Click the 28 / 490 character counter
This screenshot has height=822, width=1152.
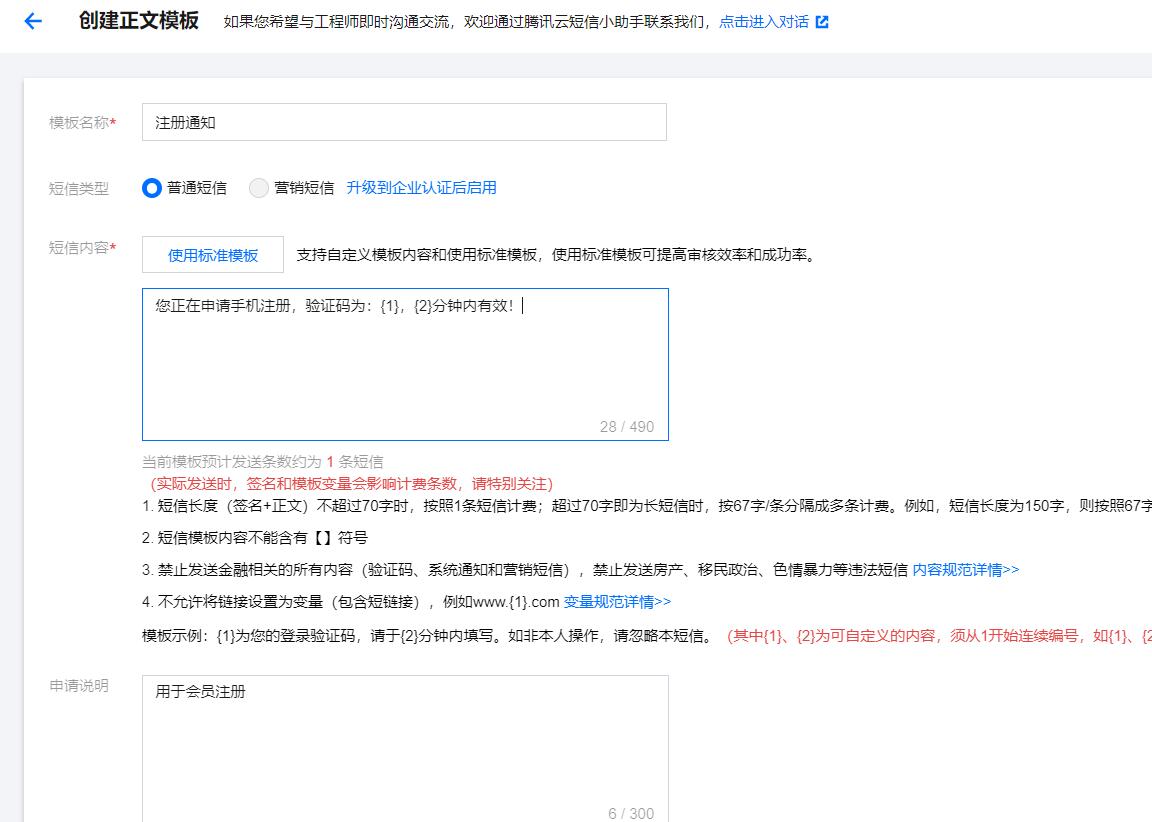click(x=627, y=427)
